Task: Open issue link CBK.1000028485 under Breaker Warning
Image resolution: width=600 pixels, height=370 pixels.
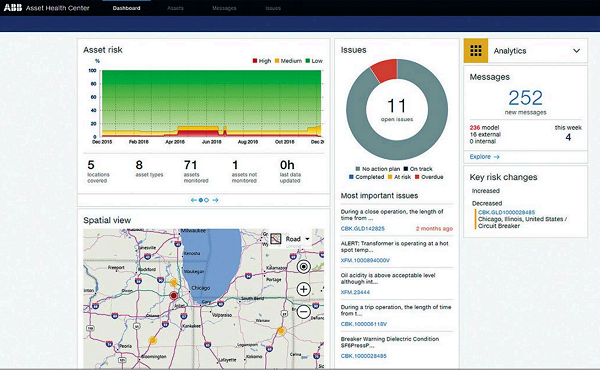Action: pos(364,356)
